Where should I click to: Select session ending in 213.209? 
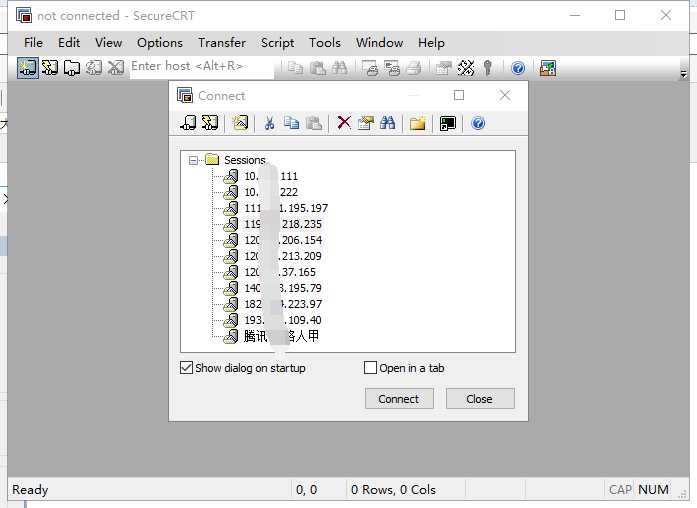point(283,256)
